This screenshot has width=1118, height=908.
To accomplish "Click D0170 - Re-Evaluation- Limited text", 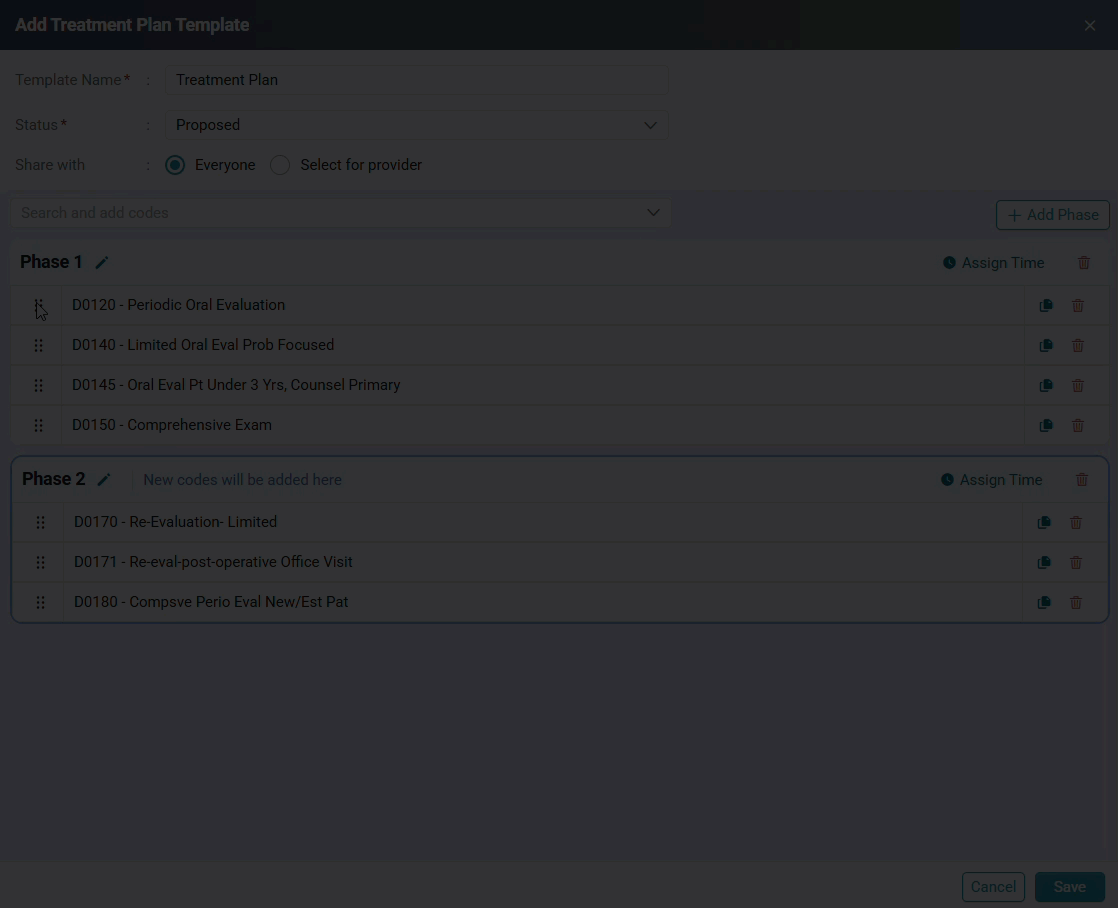I will click(x=175, y=521).
